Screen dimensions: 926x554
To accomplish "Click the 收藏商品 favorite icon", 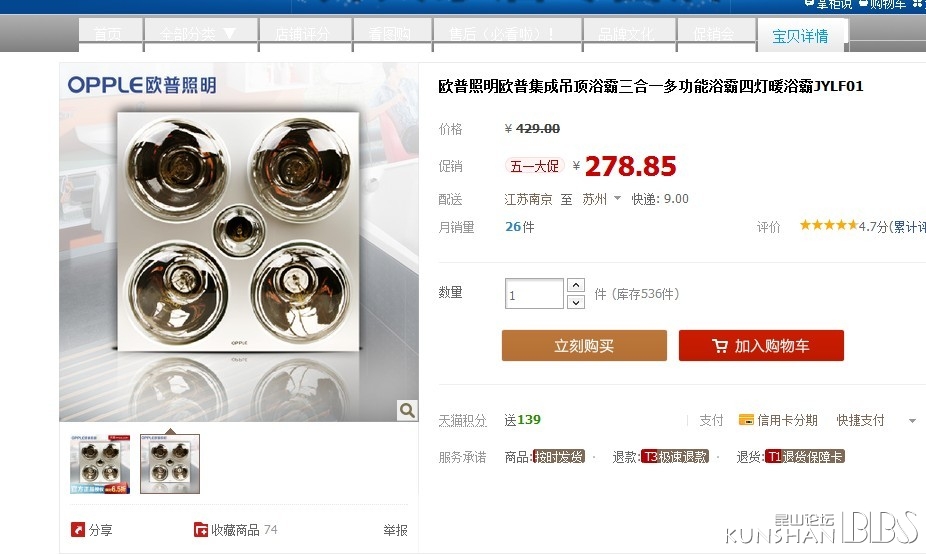I will click(201, 530).
